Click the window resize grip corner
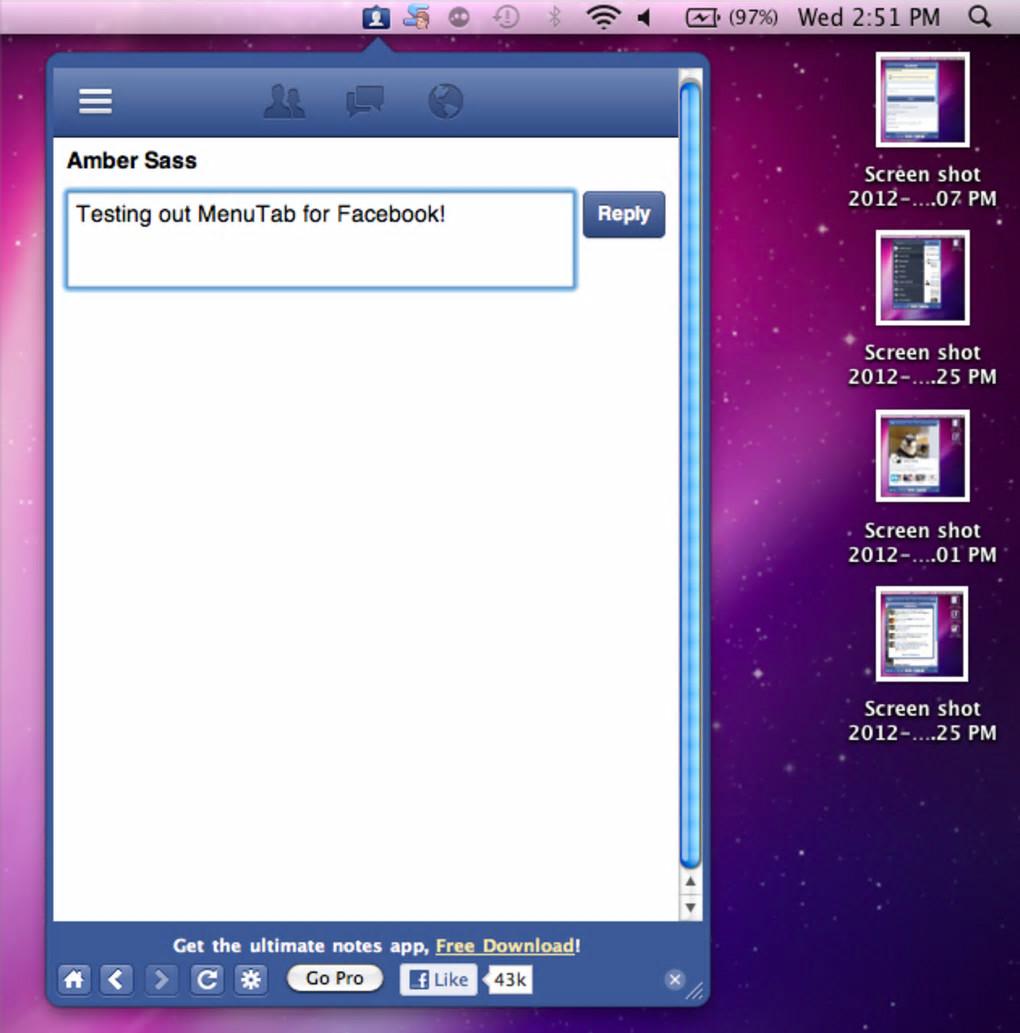 tap(694, 991)
